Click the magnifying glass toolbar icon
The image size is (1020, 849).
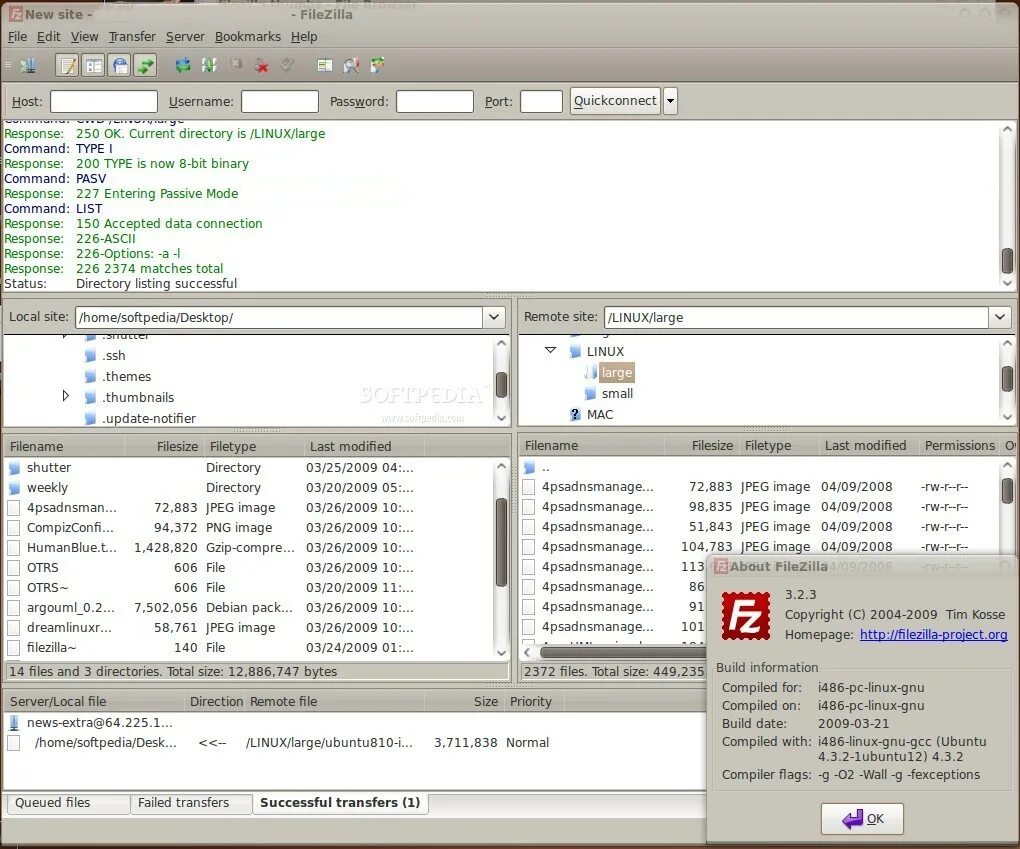(x=351, y=65)
